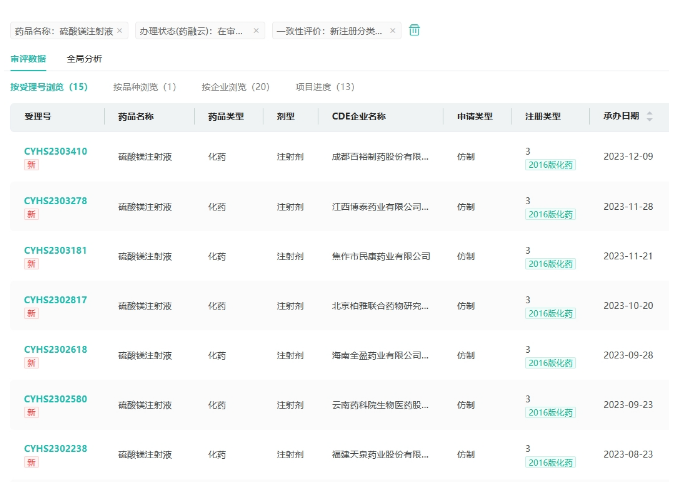Remove the 办理状态 filter tag
Viewport: 682px width, 482px height.
point(256,31)
